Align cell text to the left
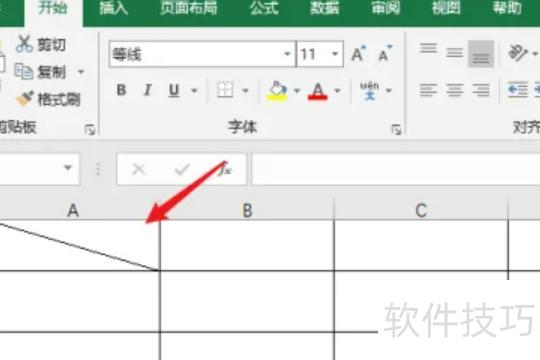Viewport: 540px width, 360px height. coord(428,90)
